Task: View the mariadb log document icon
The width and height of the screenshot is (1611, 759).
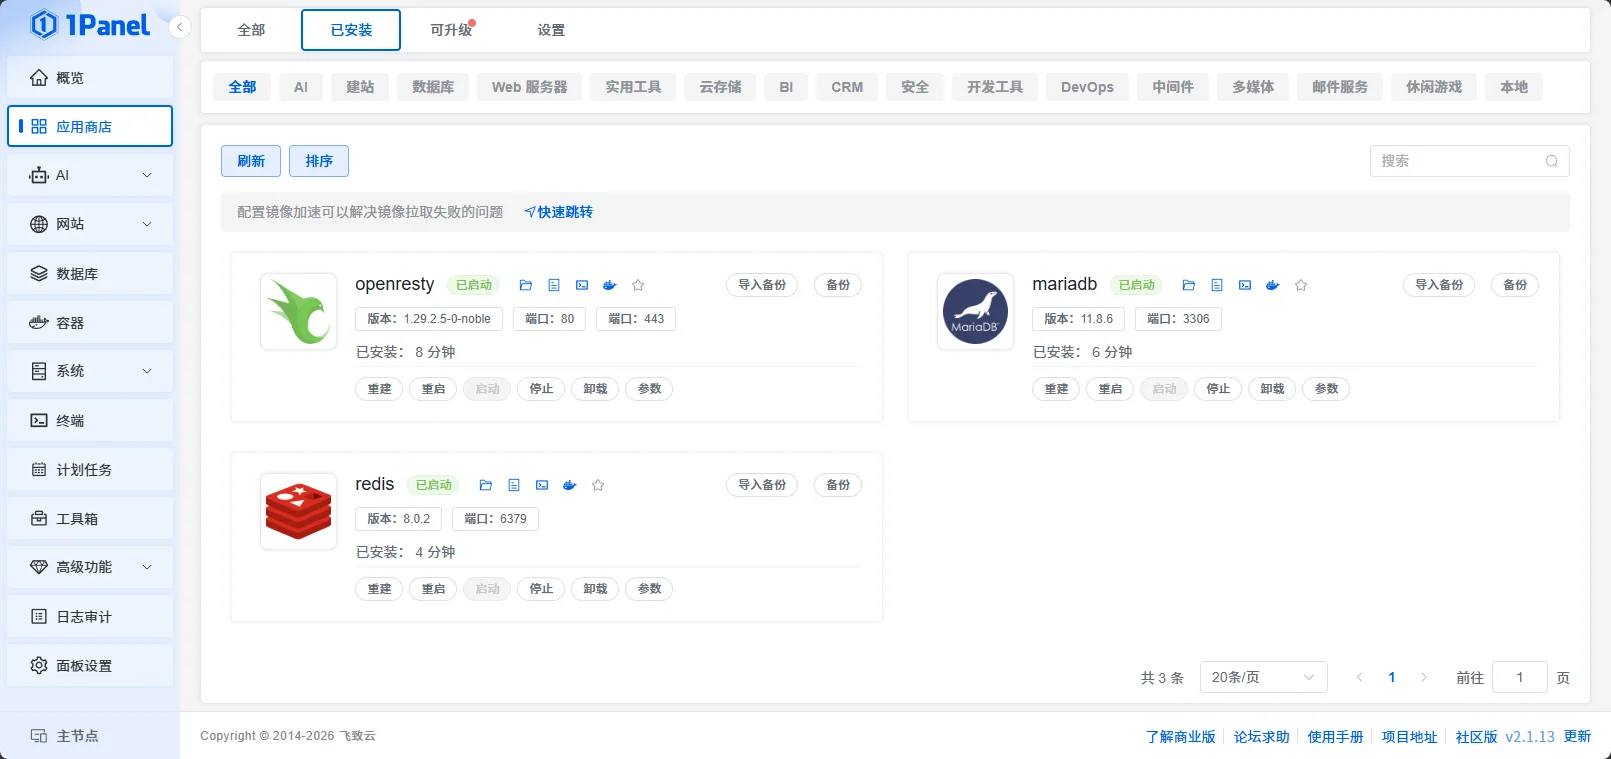Action: pos(1217,285)
